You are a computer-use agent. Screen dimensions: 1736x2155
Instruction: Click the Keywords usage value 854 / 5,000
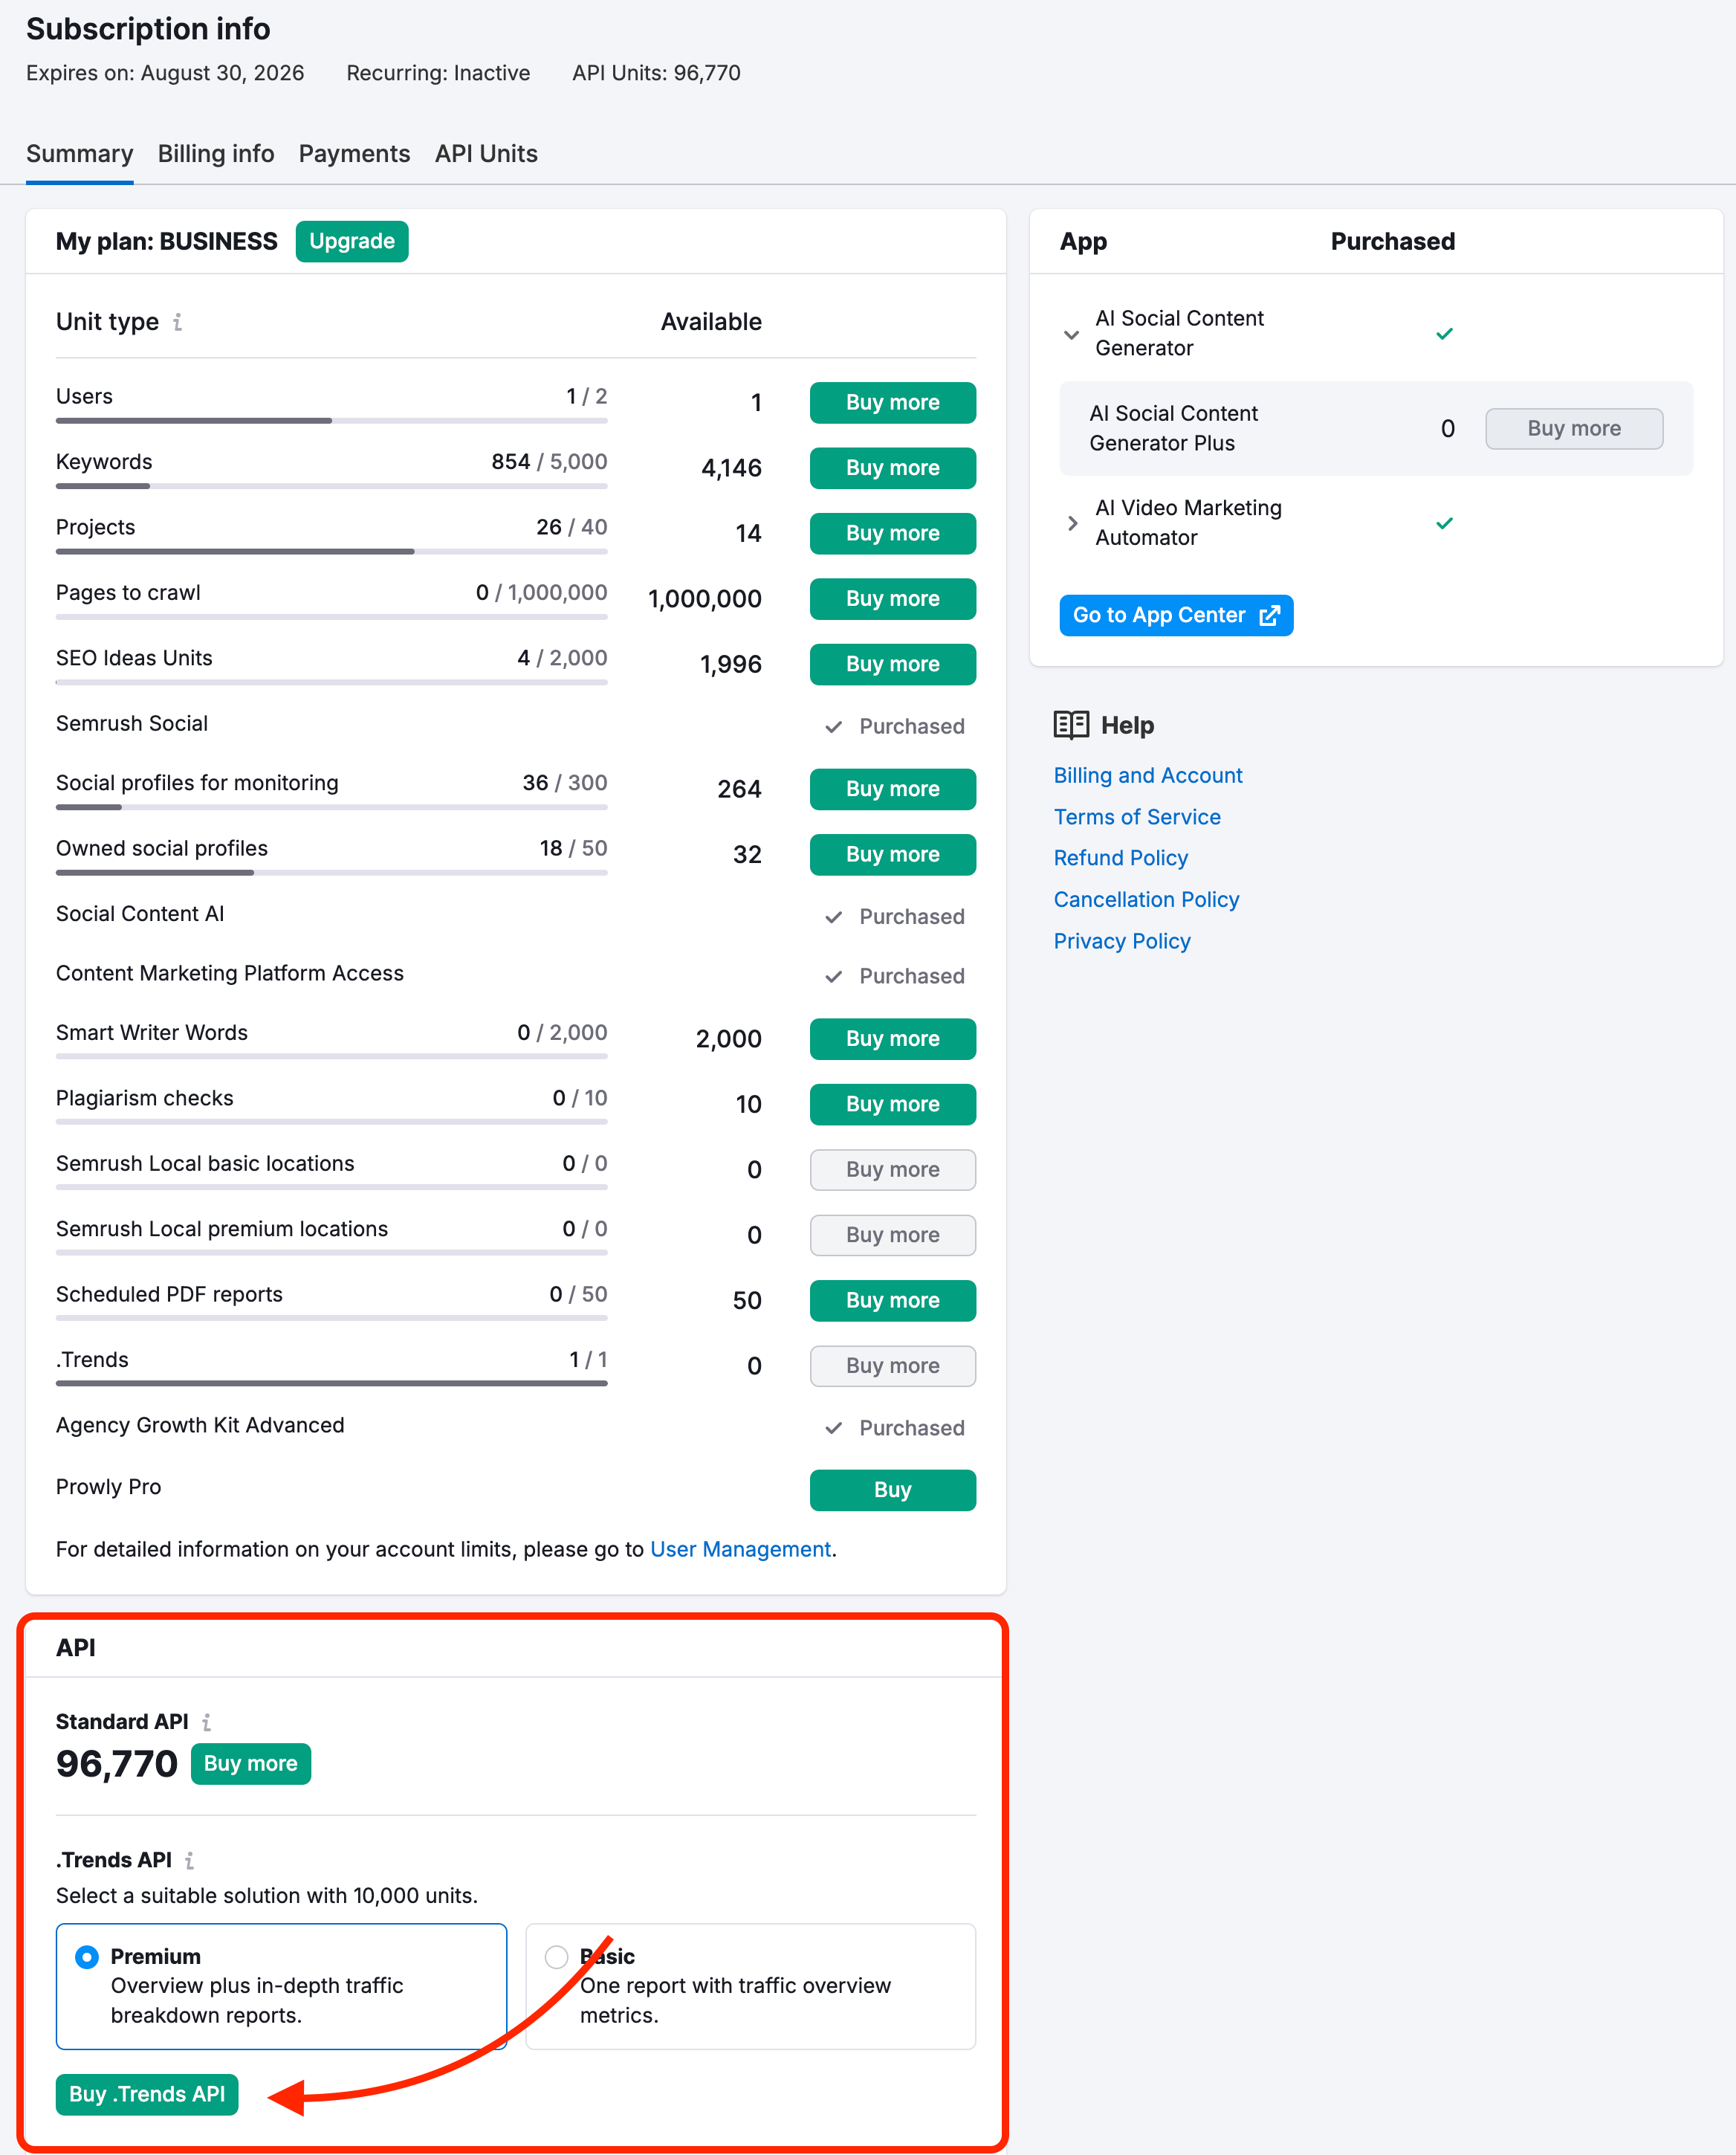pos(549,461)
